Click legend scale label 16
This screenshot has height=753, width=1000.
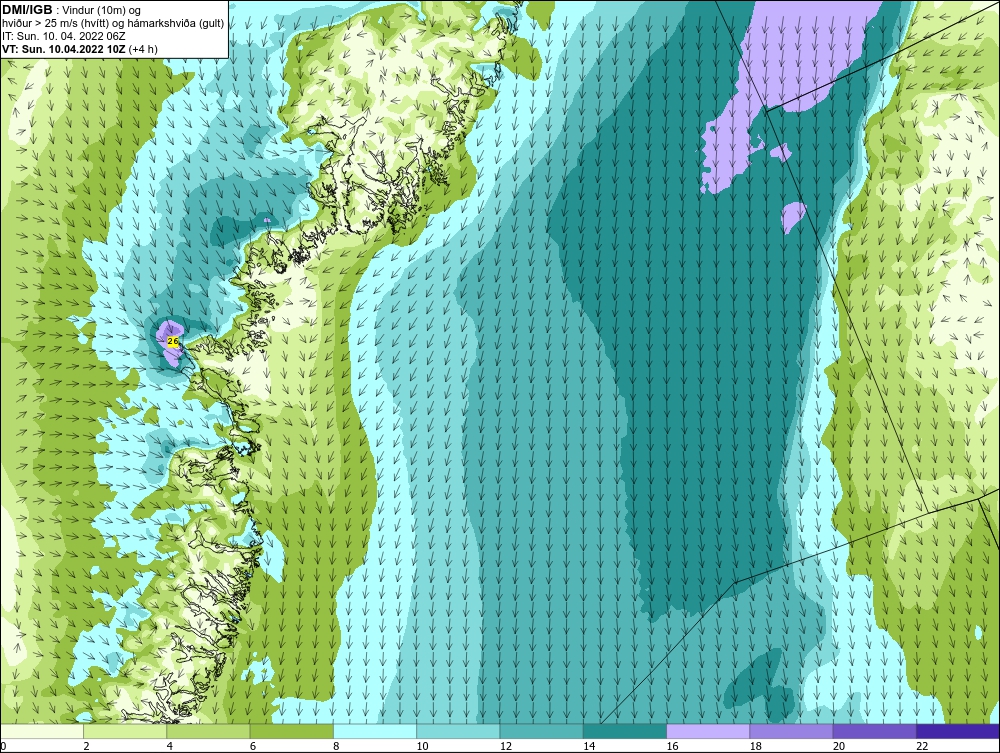point(672,747)
